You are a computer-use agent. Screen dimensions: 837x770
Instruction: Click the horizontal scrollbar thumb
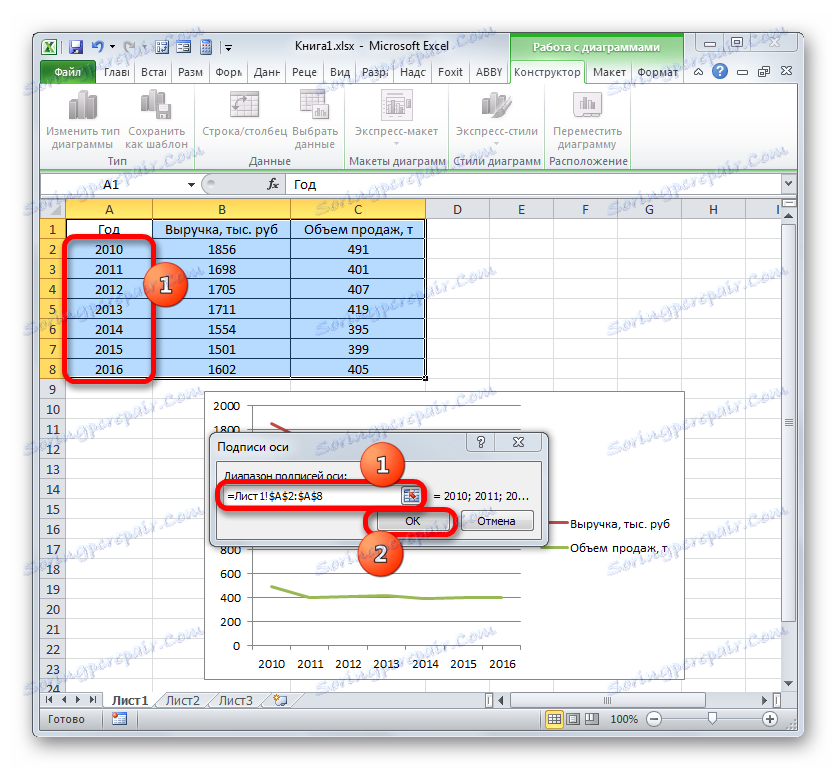click(608, 700)
